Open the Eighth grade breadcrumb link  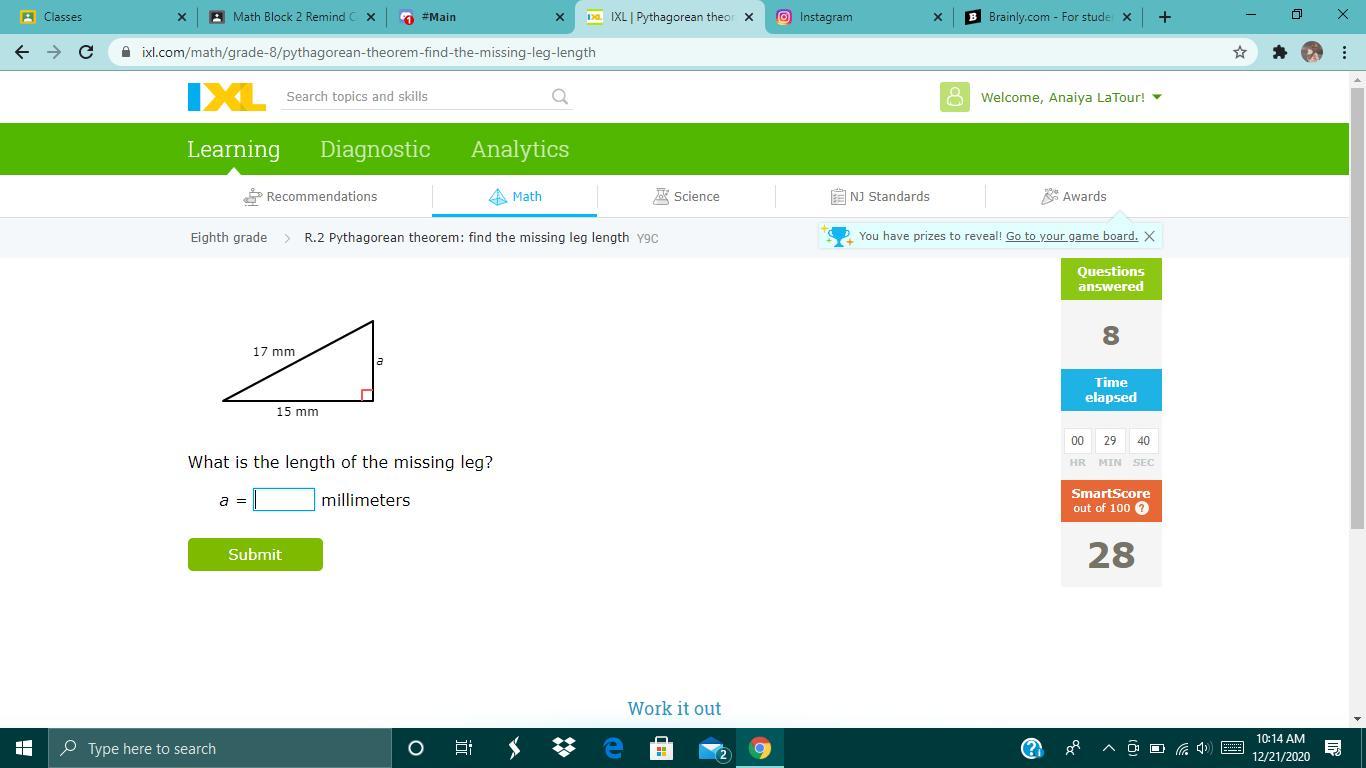tap(229, 238)
